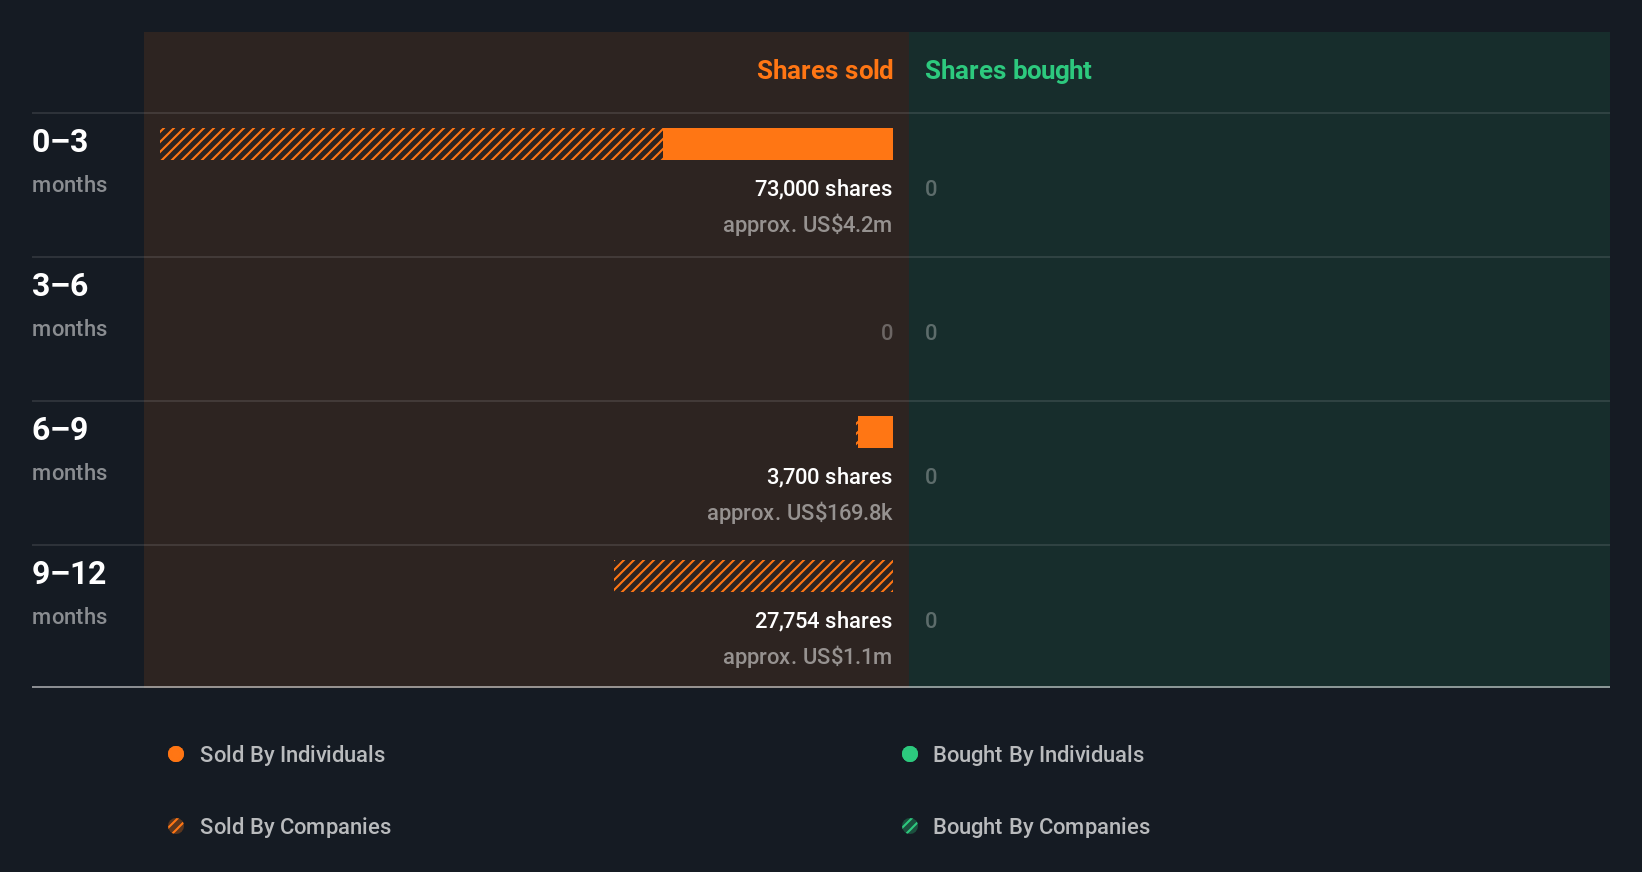Click the 73,000 shares value
Image resolution: width=1642 pixels, height=872 pixels.
(x=823, y=189)
